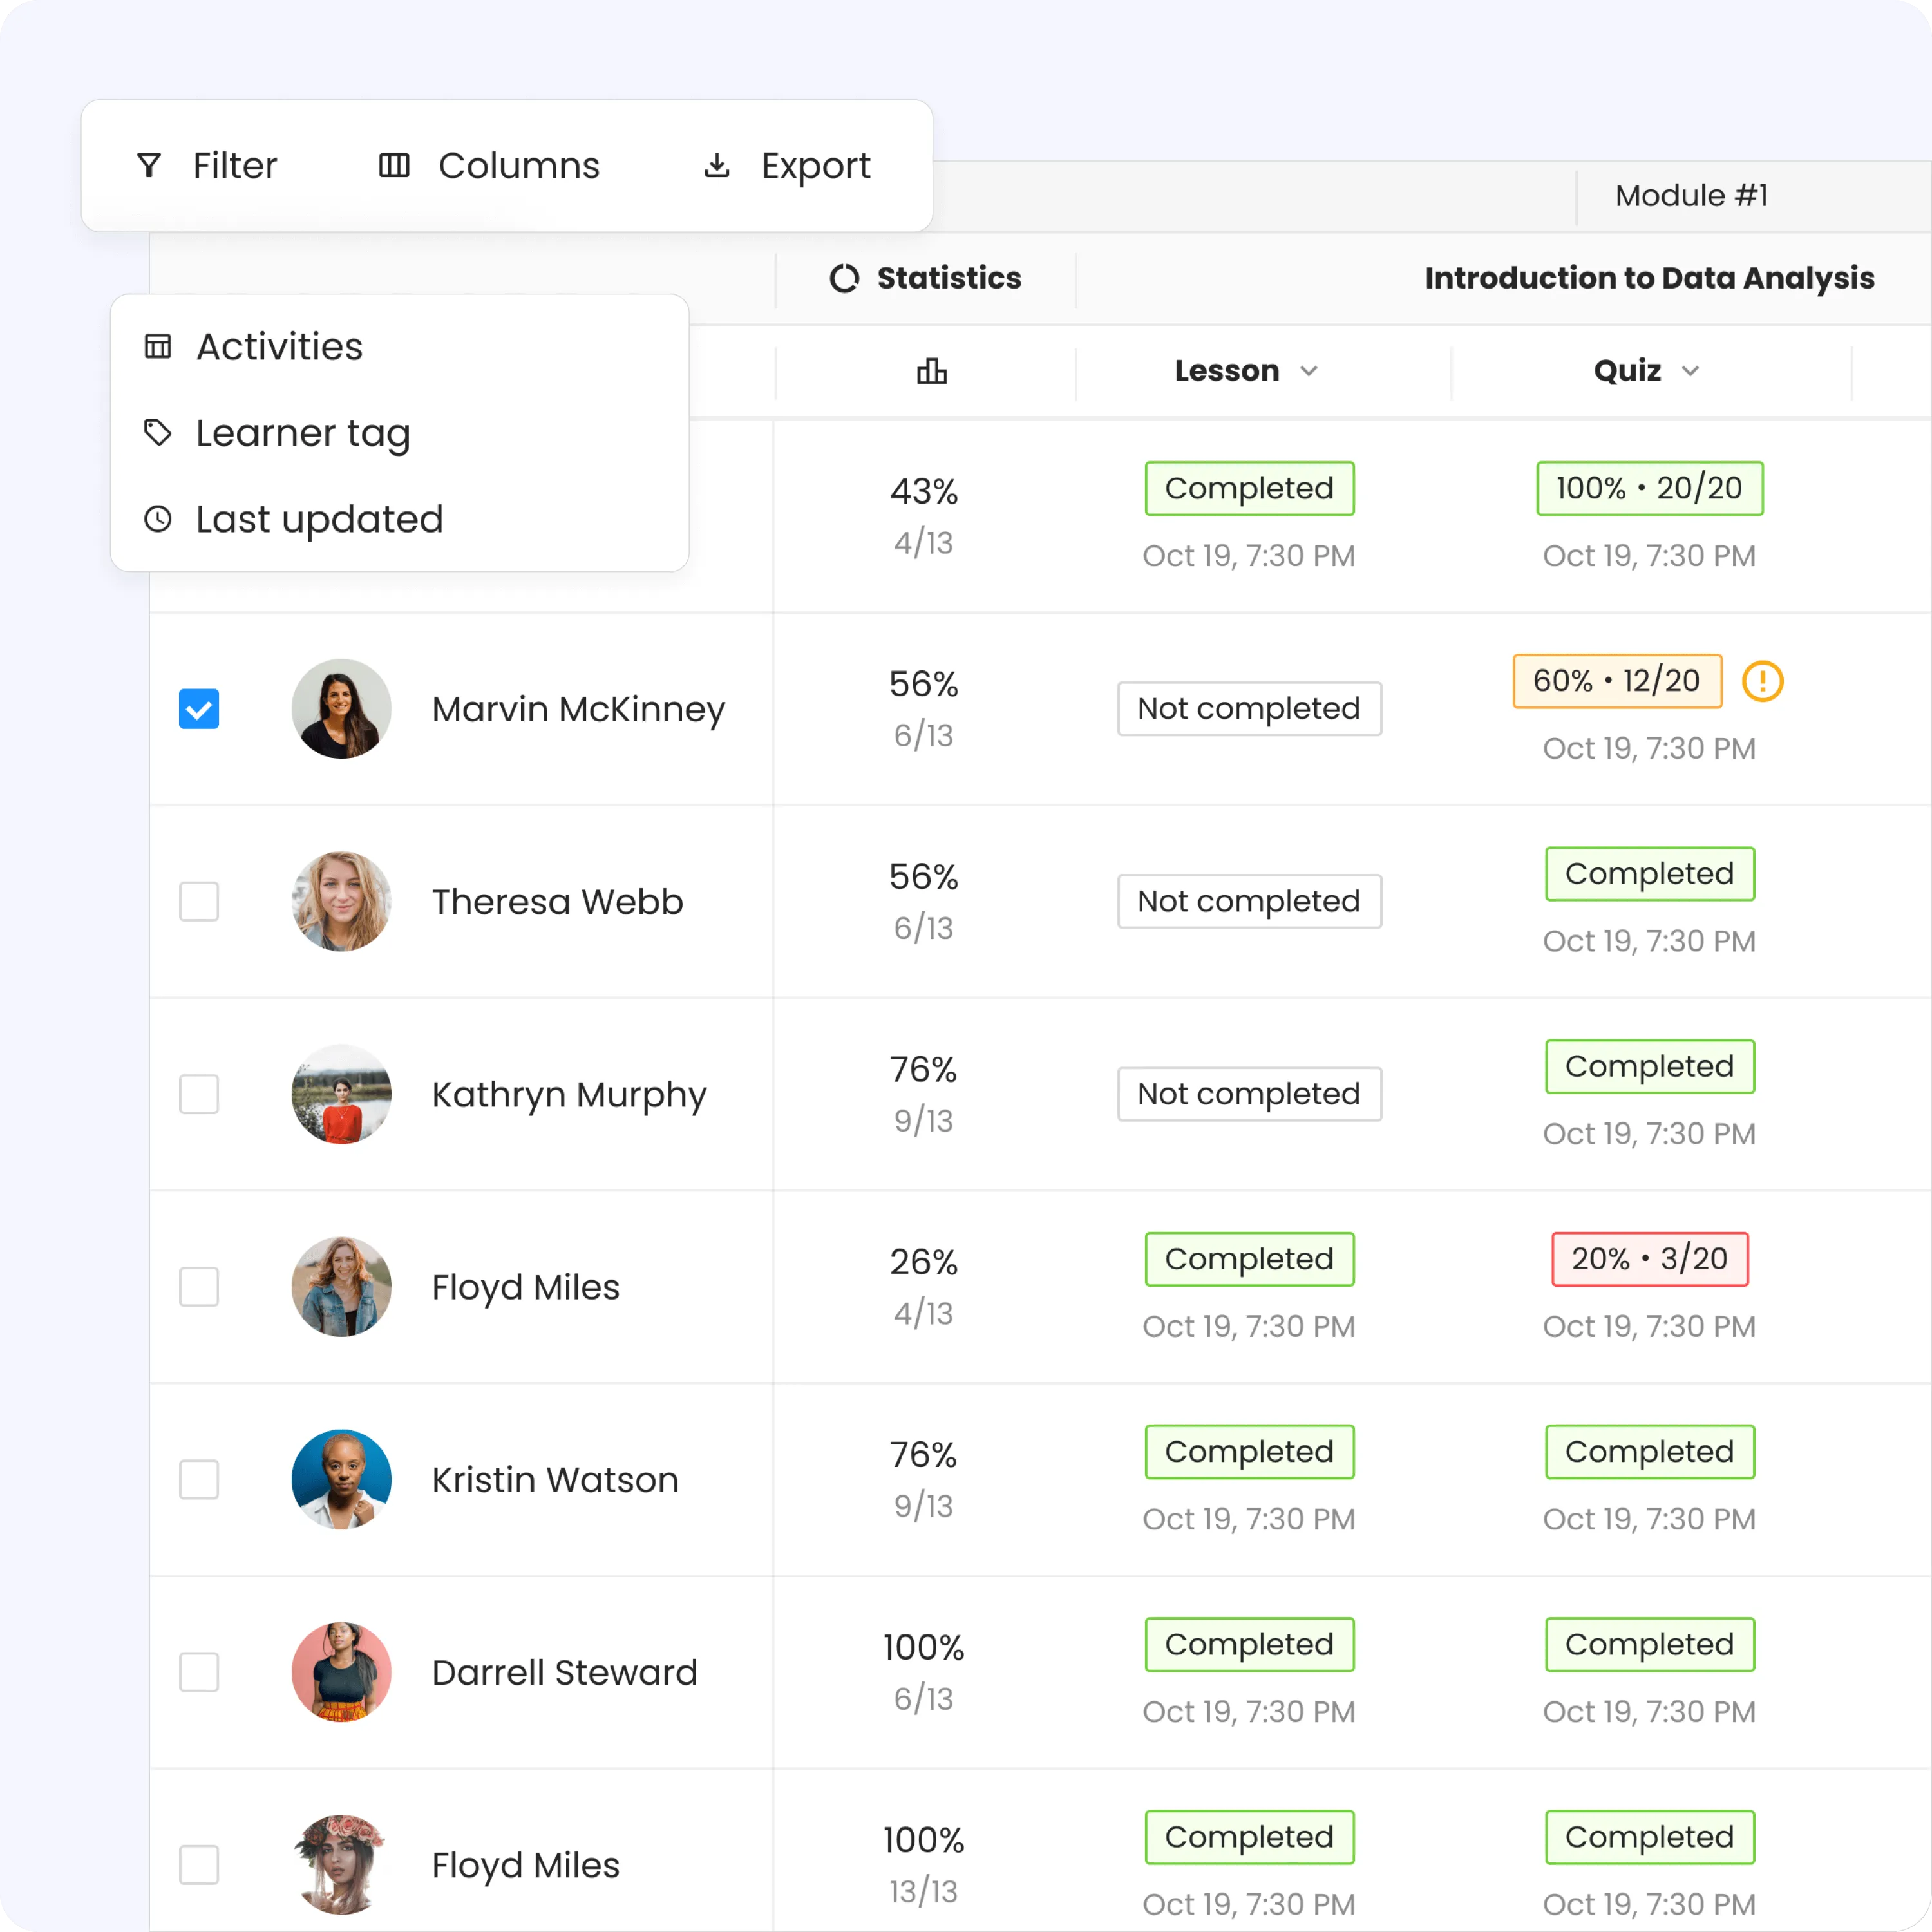Expand the Quiz column dropdown chevron
This screenshot has height=1932, width=1932.
(x=1691, y=372)
